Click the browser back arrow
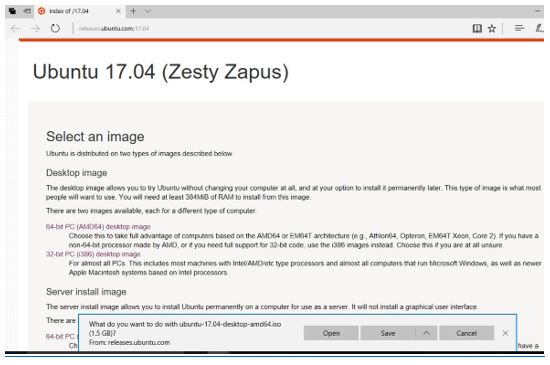The width and height of the screenshot is (550, 365). pos(15,28)
